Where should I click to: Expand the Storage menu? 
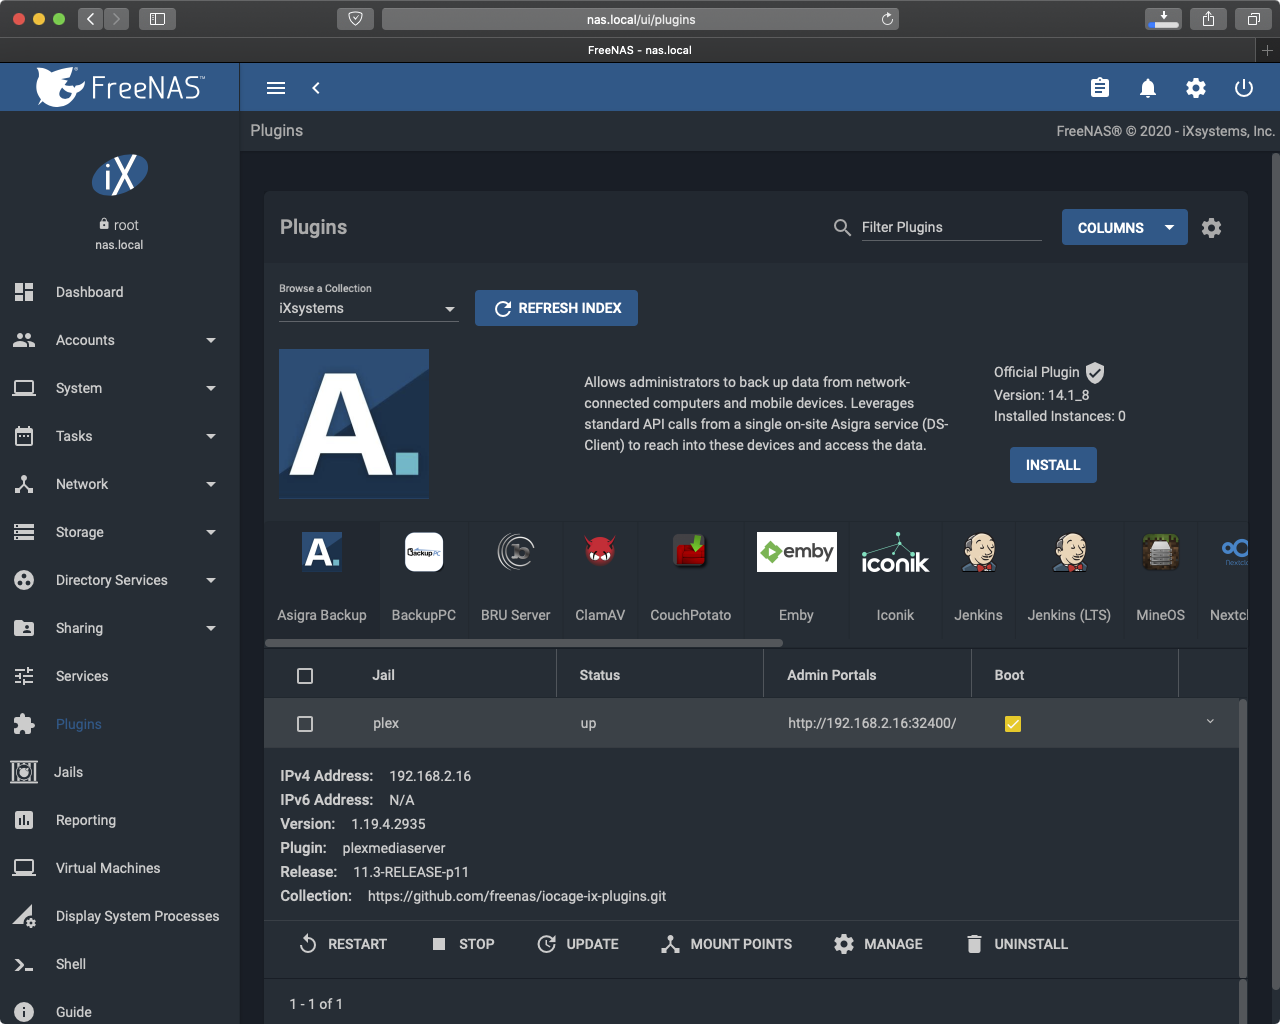pos(120,532)
